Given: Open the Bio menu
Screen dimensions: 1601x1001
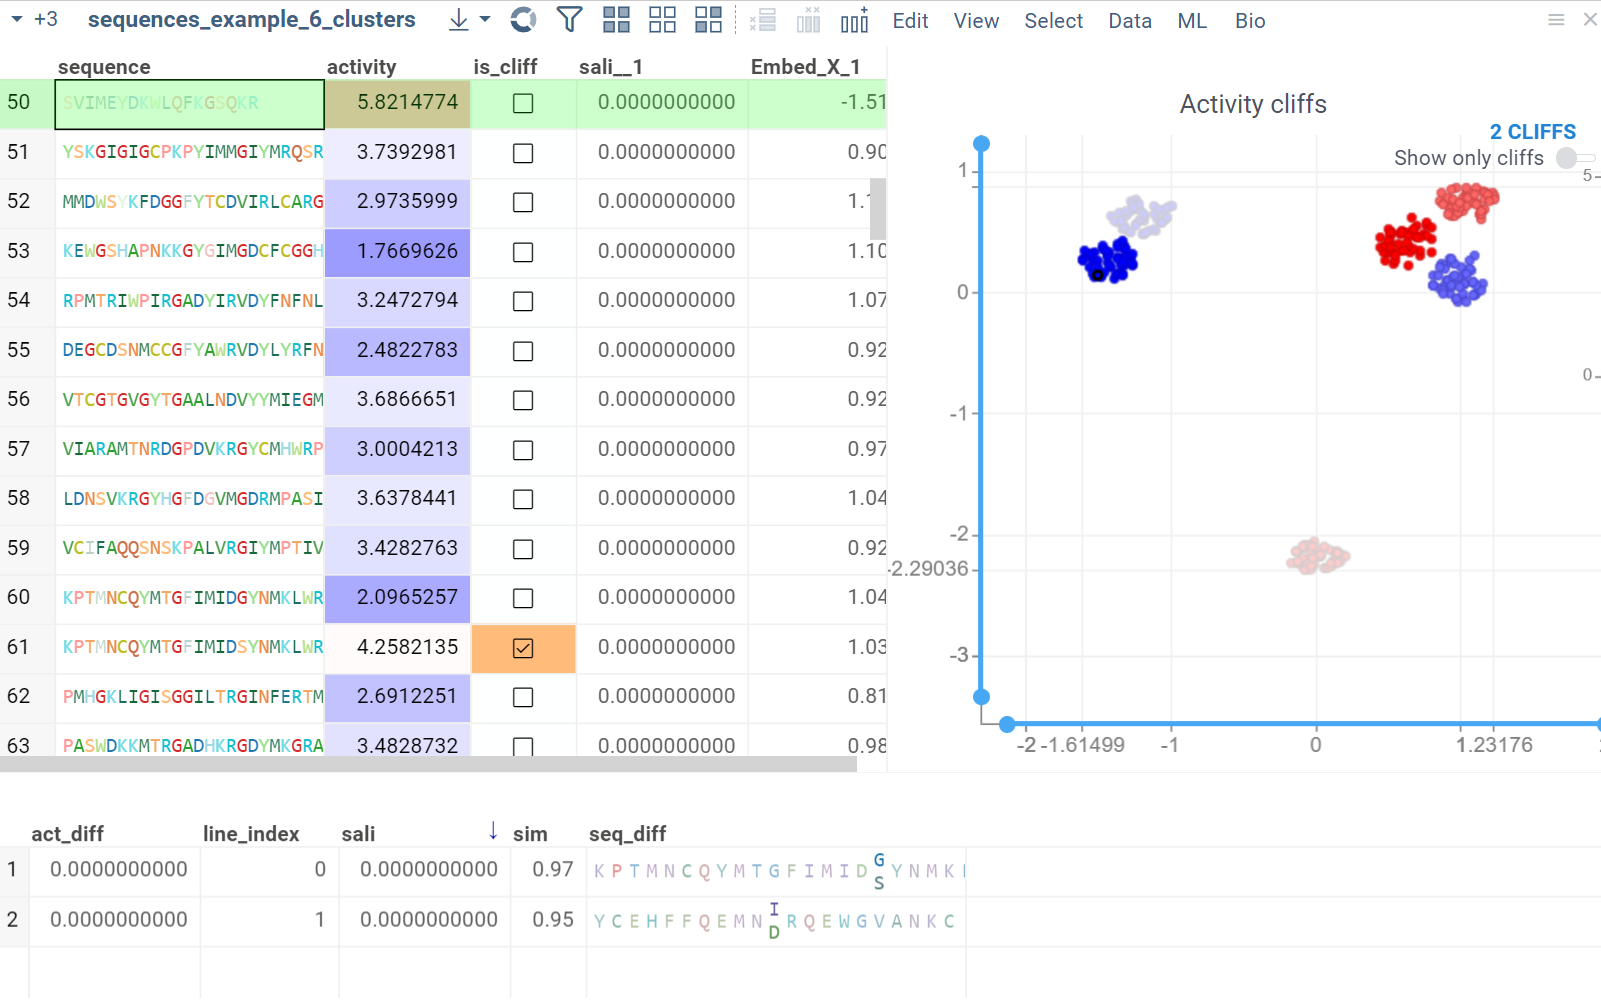Looking at the screenshot, I should point(1249,20).
